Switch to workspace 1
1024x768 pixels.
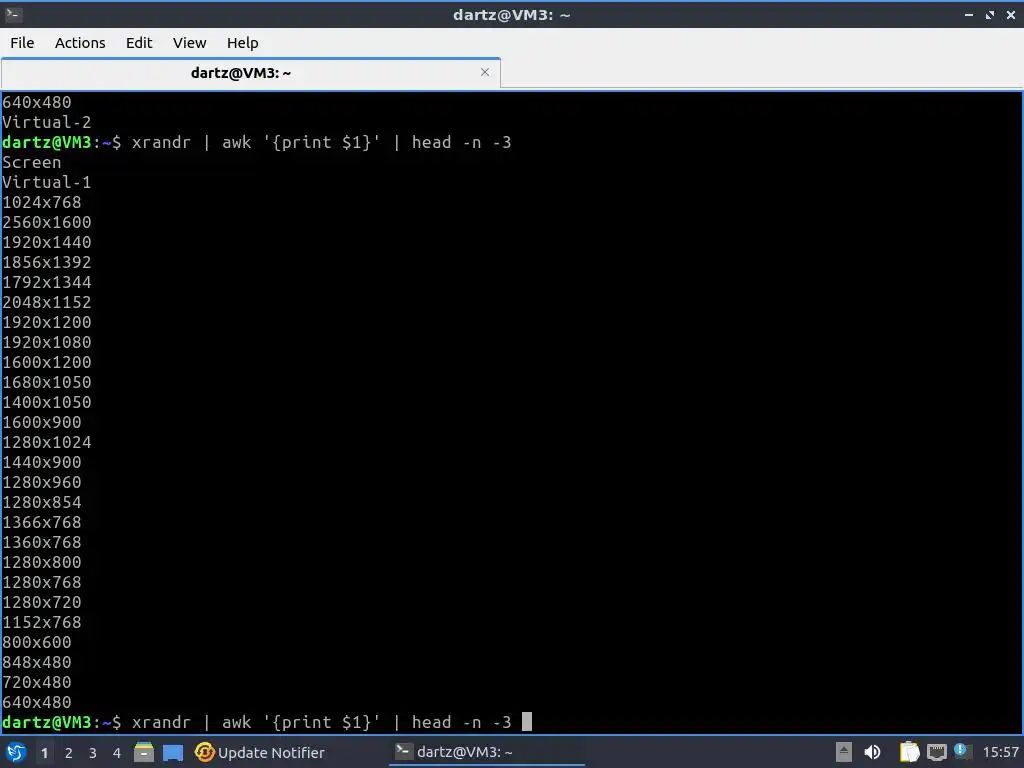(x=44, y=753)
